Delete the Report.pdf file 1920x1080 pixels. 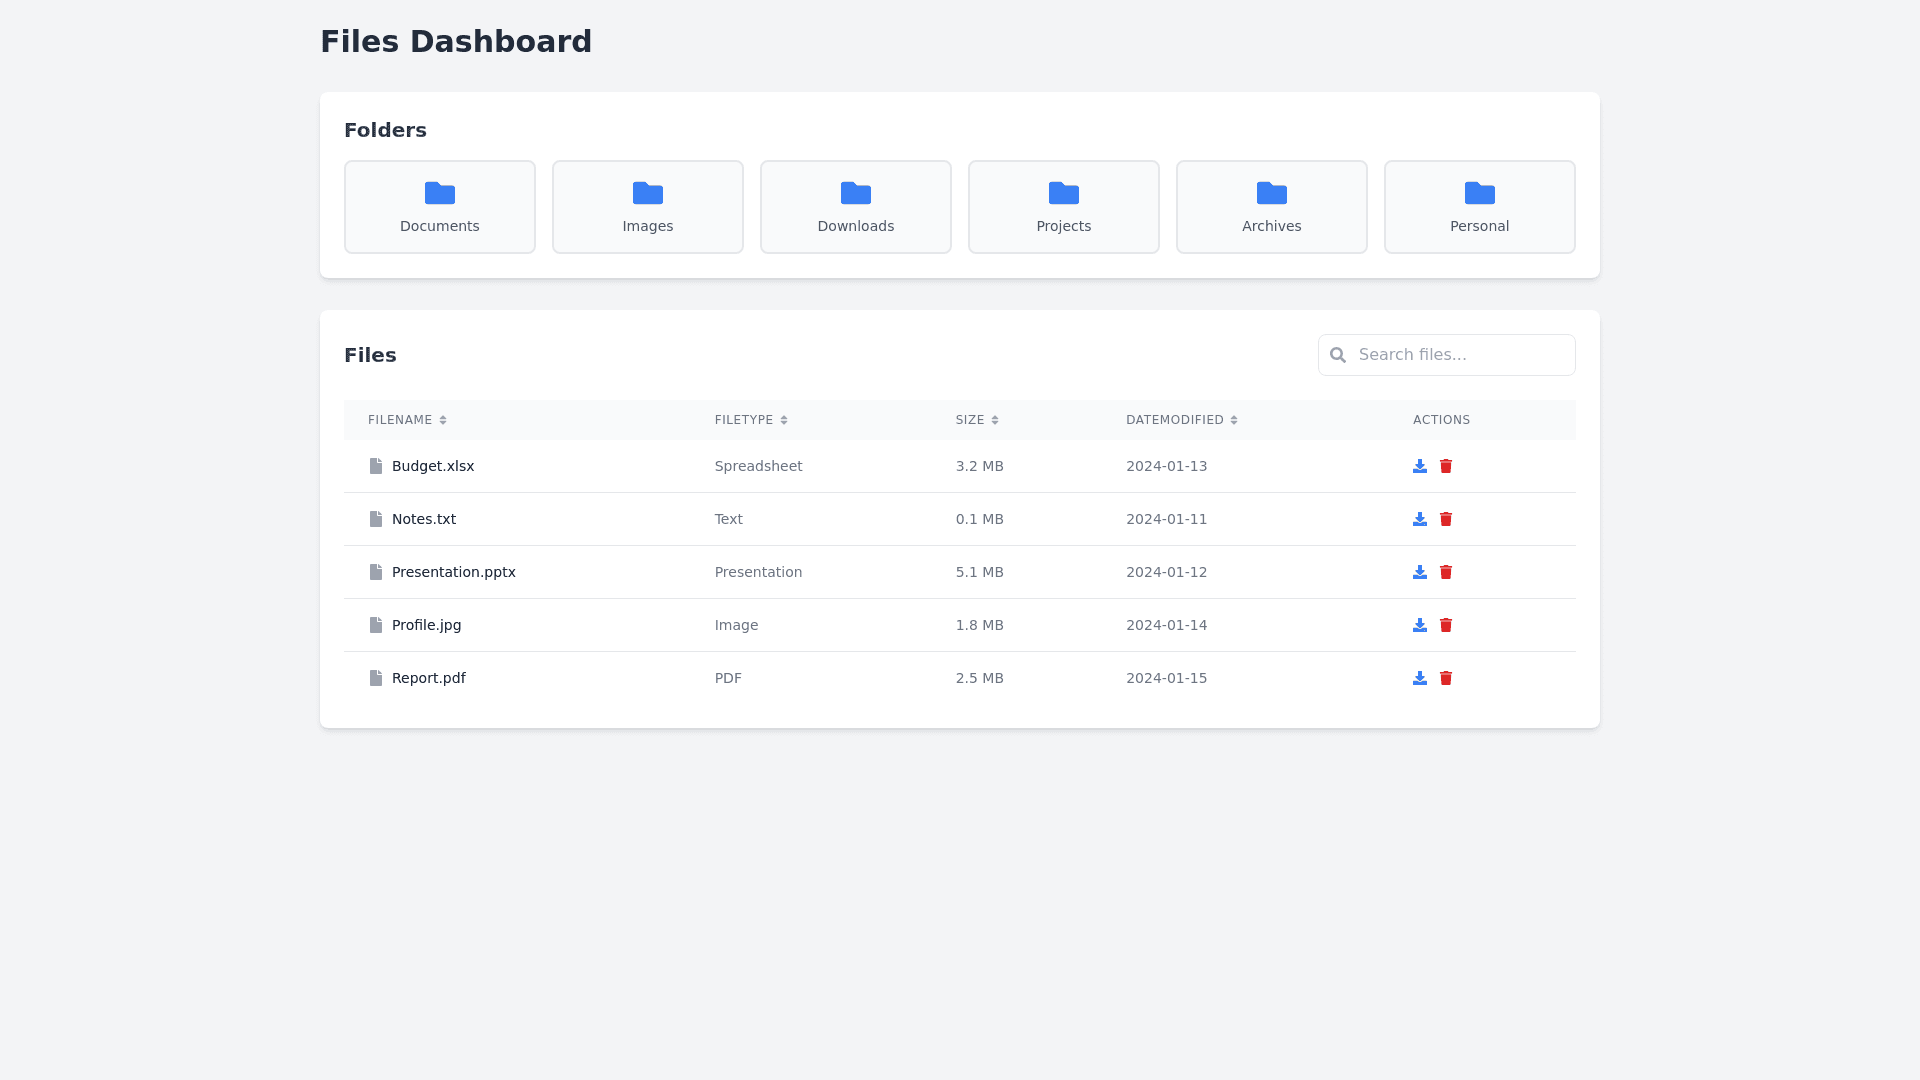point(1445,678)
